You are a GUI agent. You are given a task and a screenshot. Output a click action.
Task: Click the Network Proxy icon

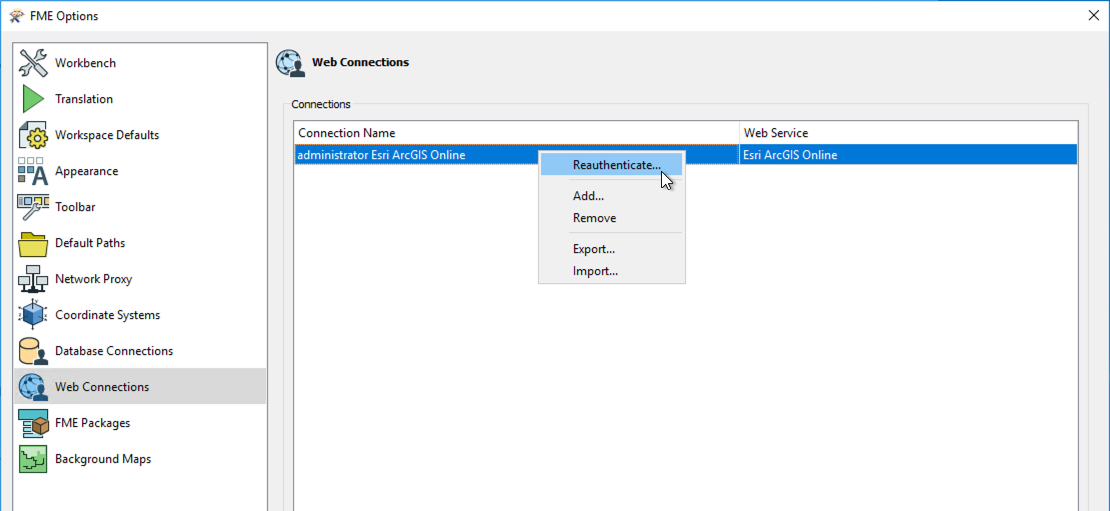(x=33, y=279)
